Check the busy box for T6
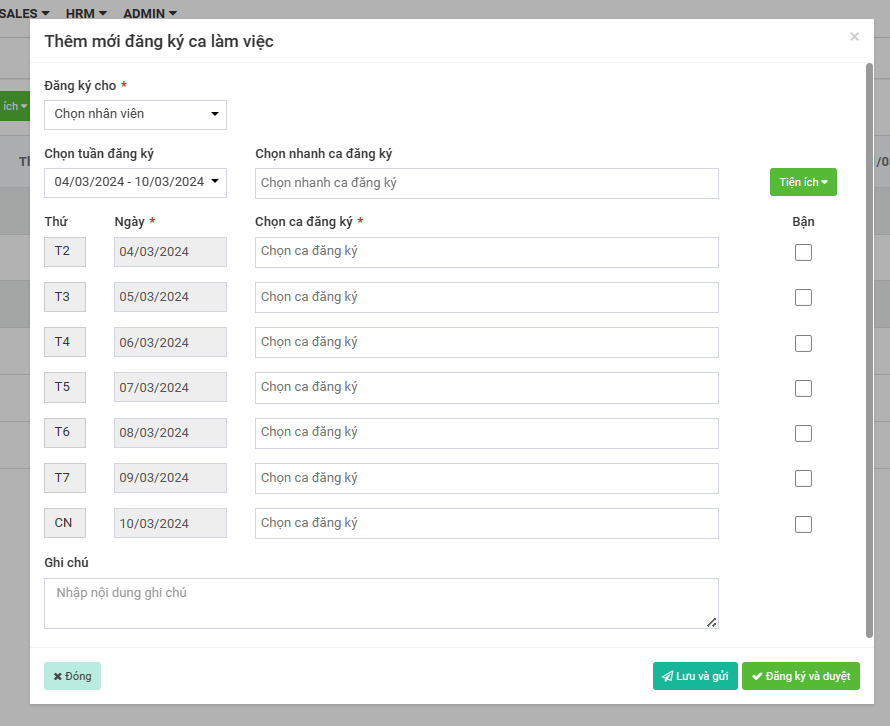Viewport: 890px width, 726px height. 803,433
